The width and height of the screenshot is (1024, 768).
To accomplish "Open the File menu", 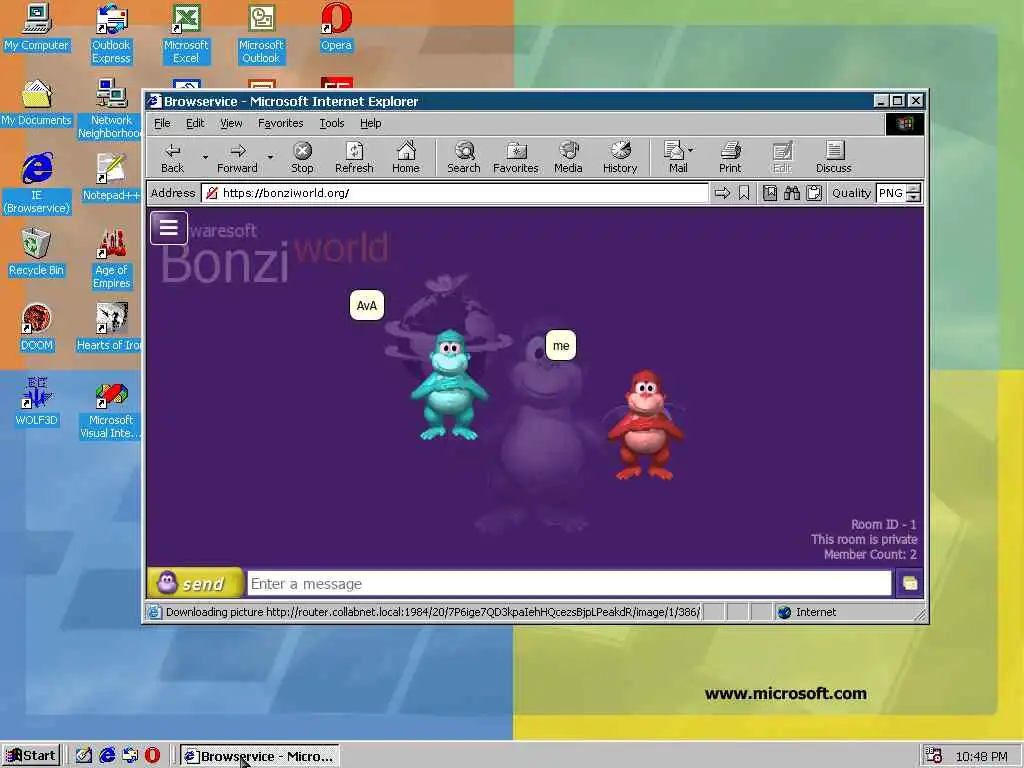I will point(162,123).
